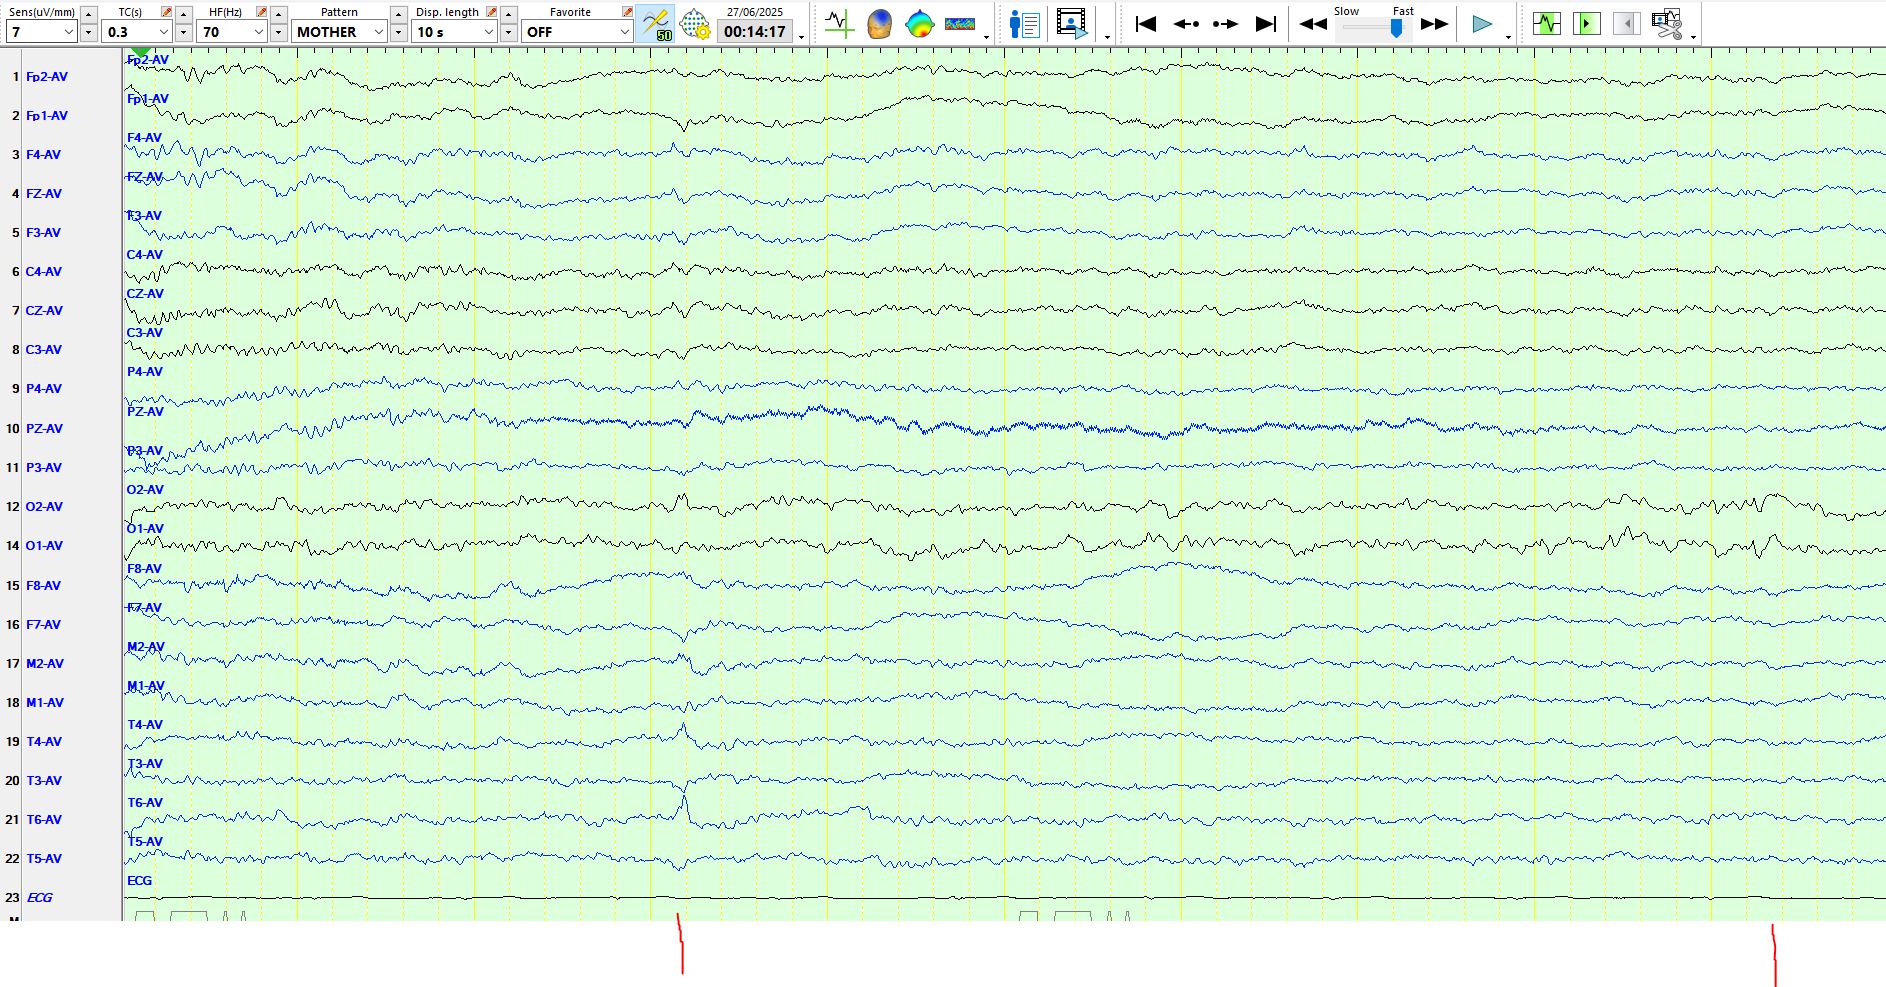Open the Favorite dropdown showing OFF
Screen dimensions: 1886x987
tap(577, 32)
